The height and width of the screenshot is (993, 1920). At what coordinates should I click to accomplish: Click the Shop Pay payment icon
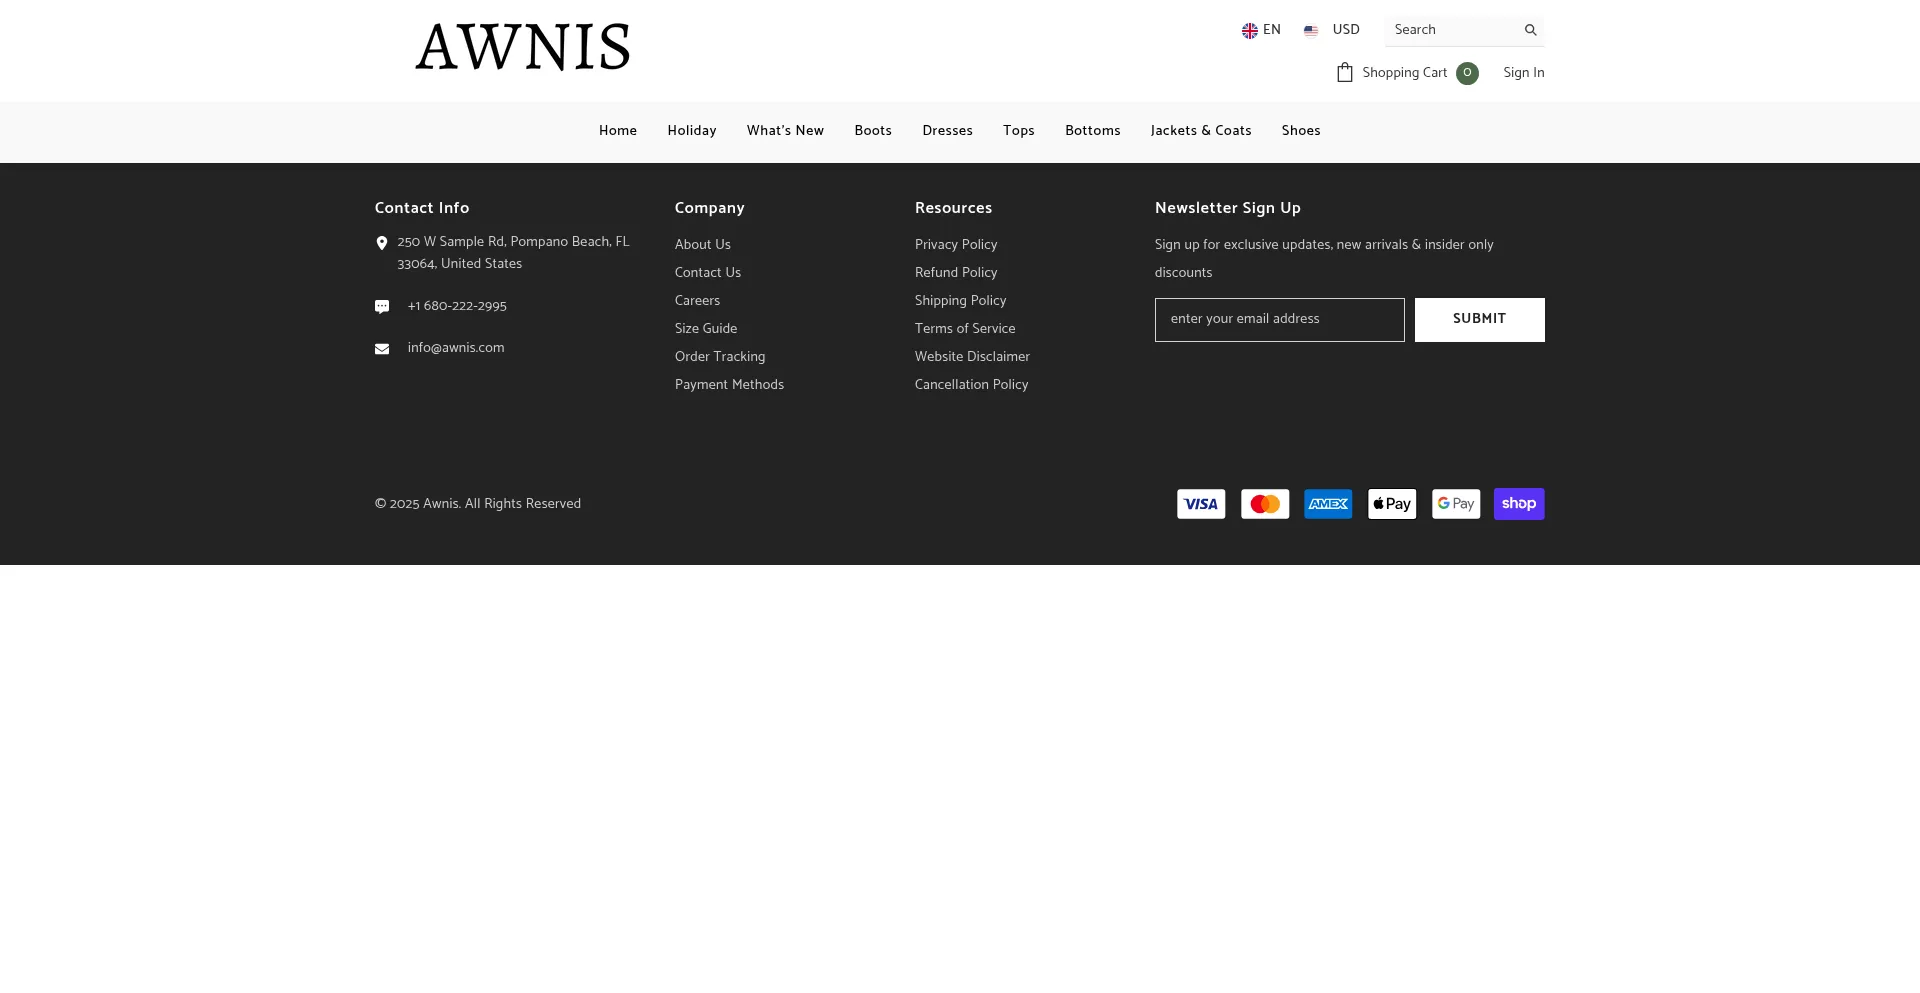(1518, 503)
